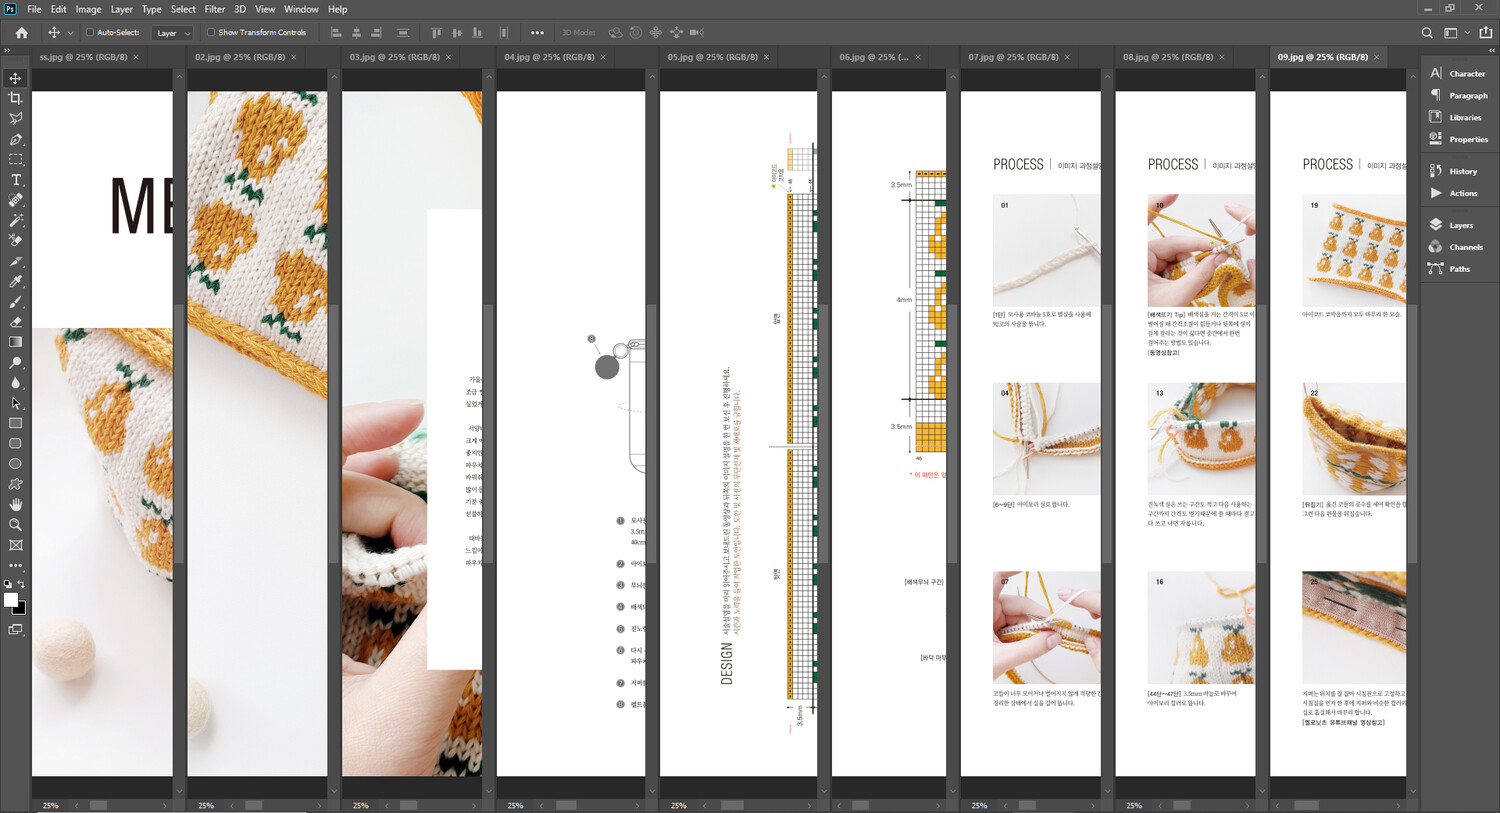Viewport: 1500px width, 813px height.
Task: Select the Eraser tool
Action: tap(15, 322)
